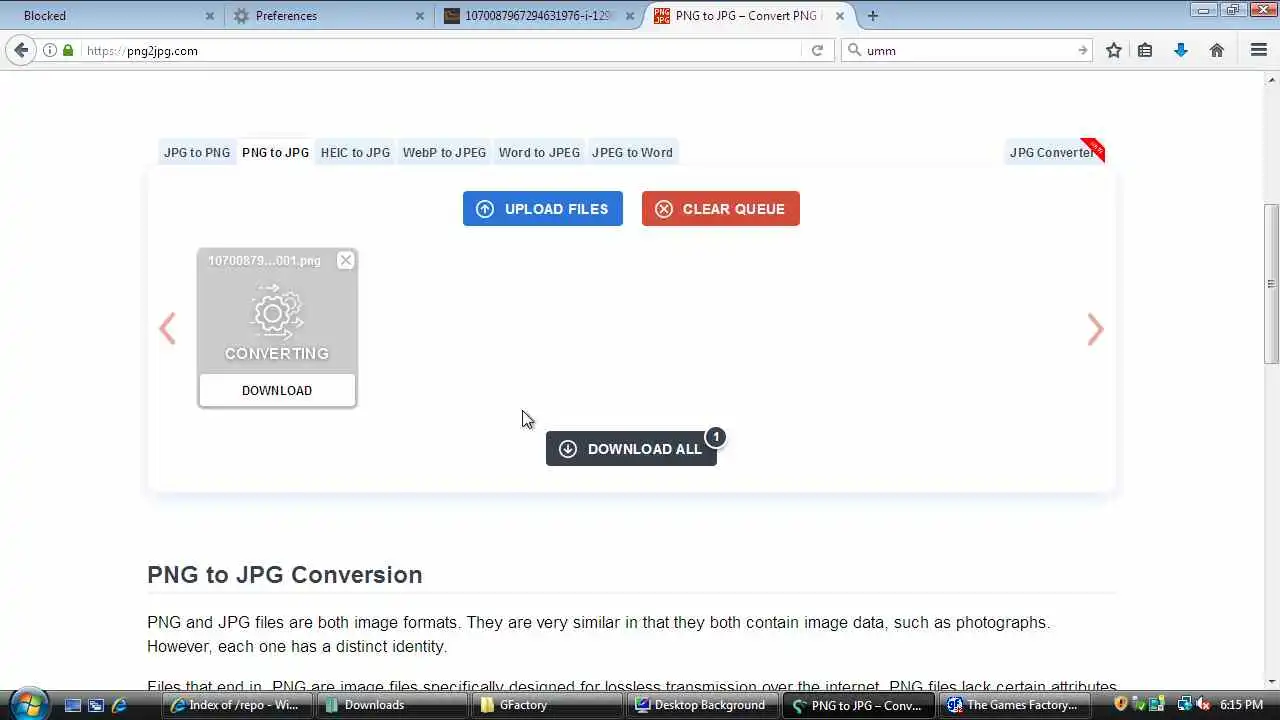Screen dimensions: 1280x720
Task: Click Show Desktop quick launch icon
Action: click(x=73, y=705)
